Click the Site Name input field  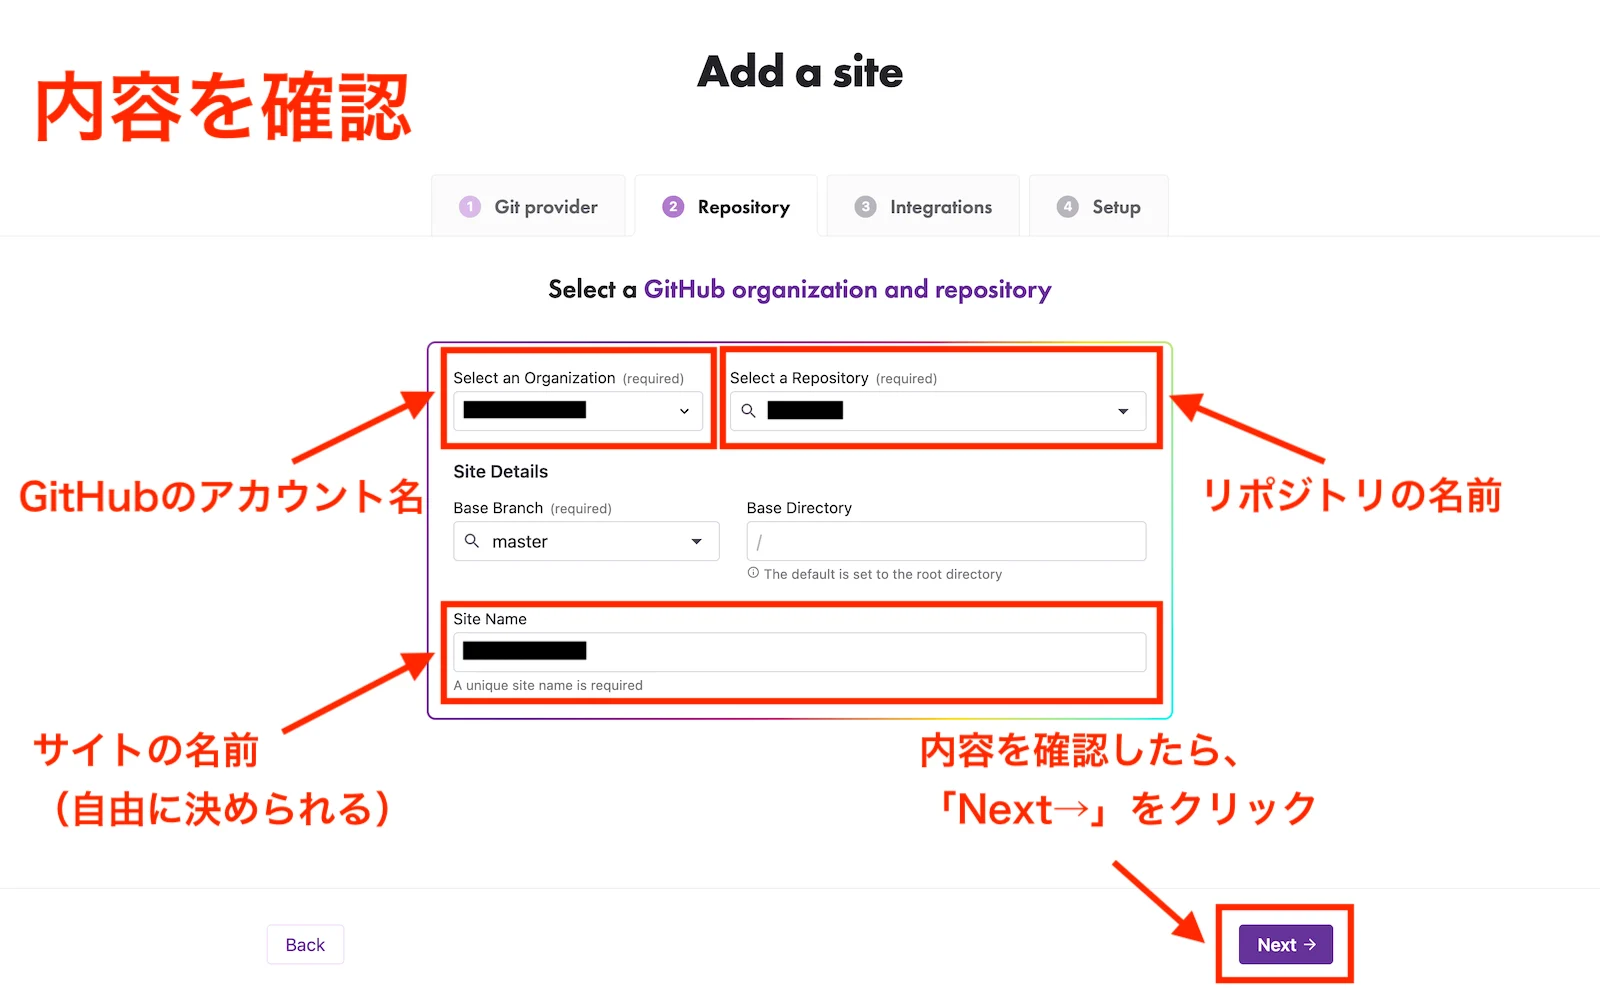800,651
